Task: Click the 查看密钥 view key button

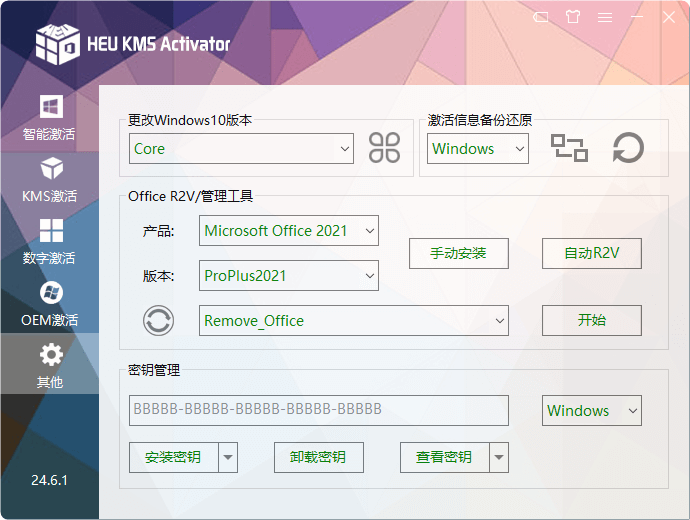Action: click(444, 458)
